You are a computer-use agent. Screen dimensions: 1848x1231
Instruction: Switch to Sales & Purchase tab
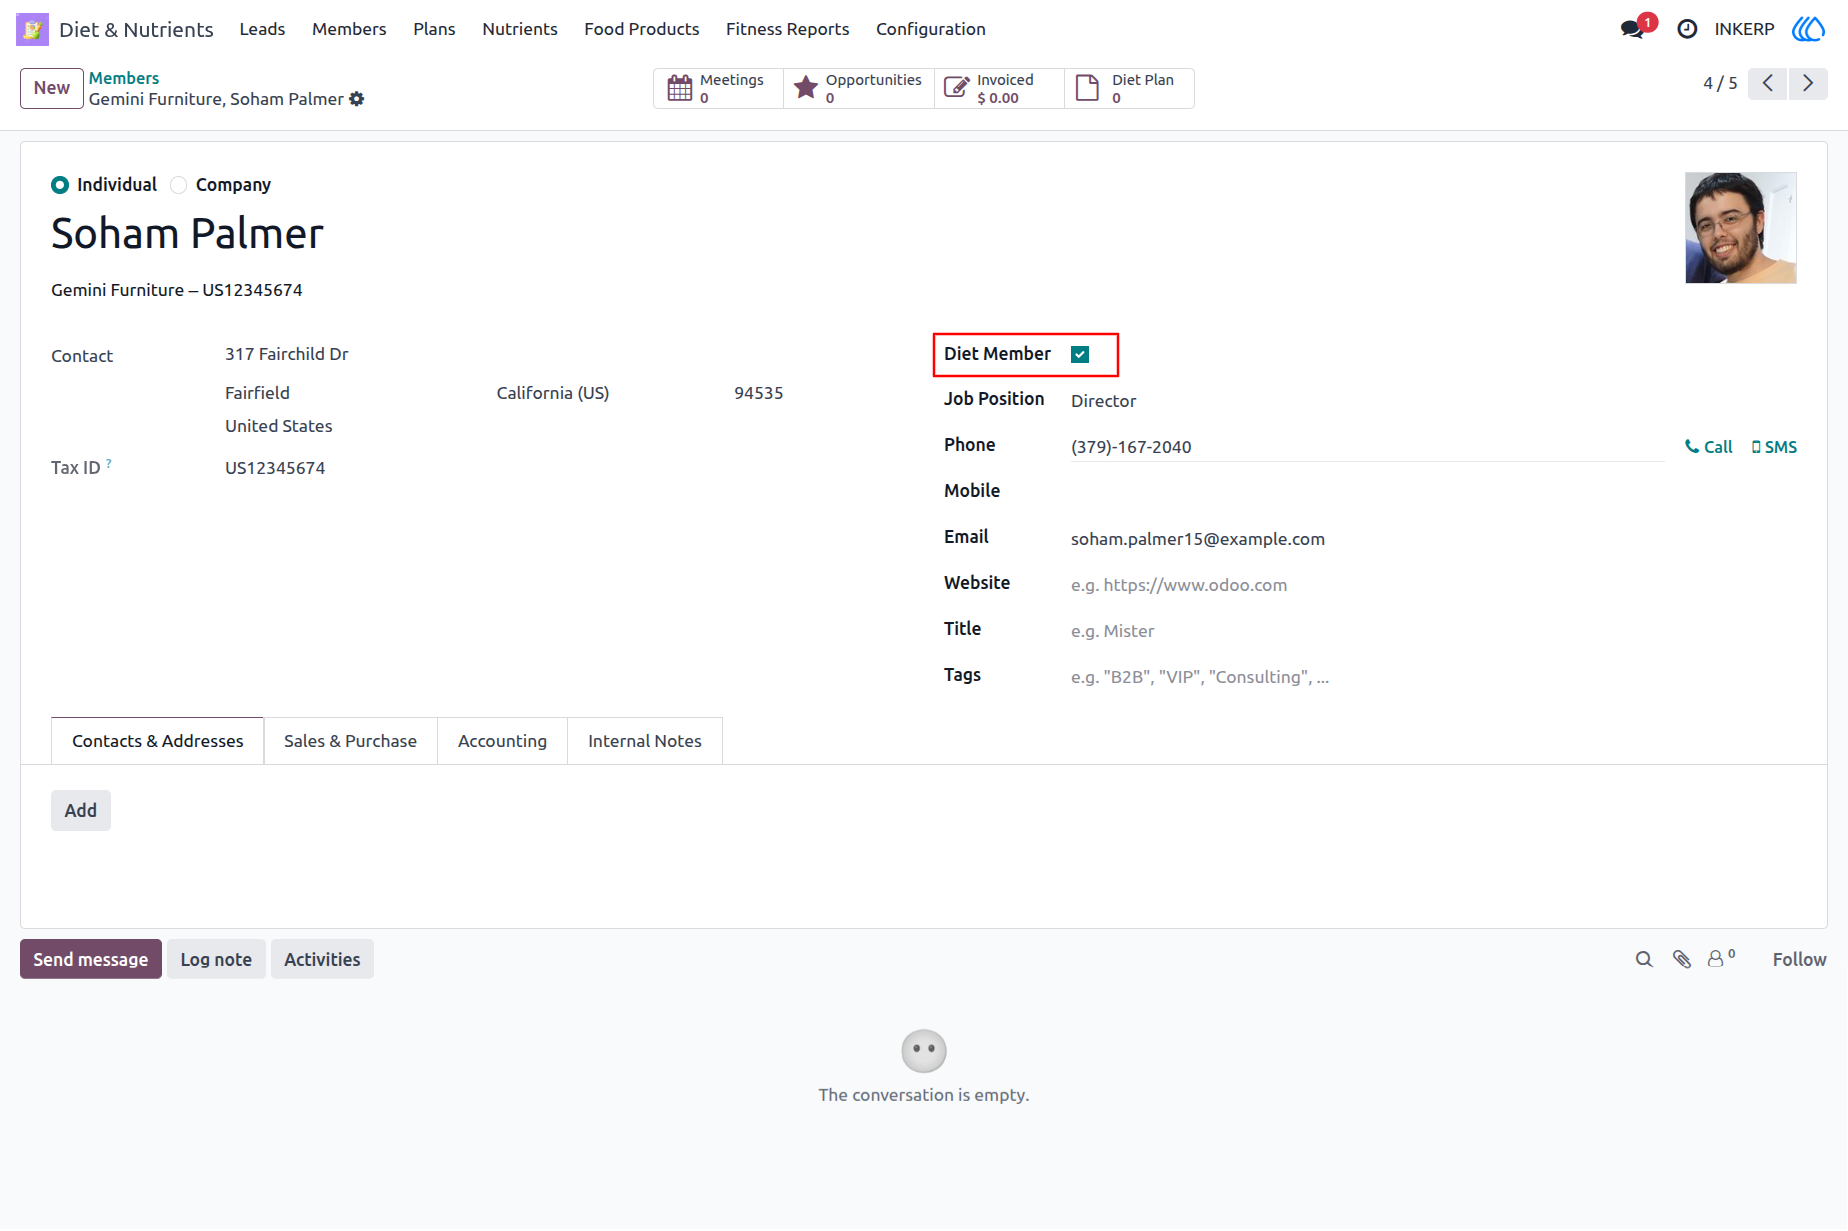[x=350, y=741]
